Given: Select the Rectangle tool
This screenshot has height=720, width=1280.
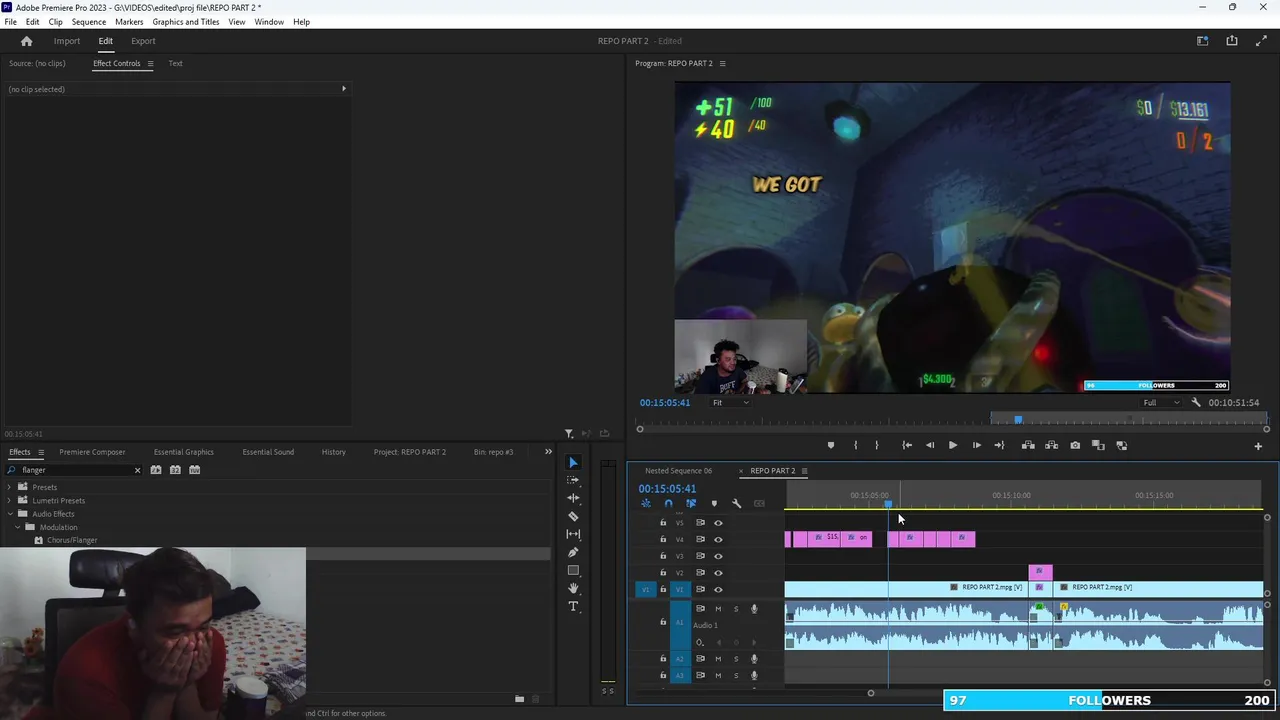Looking at the screenshot, I should [x=573, y=570].
